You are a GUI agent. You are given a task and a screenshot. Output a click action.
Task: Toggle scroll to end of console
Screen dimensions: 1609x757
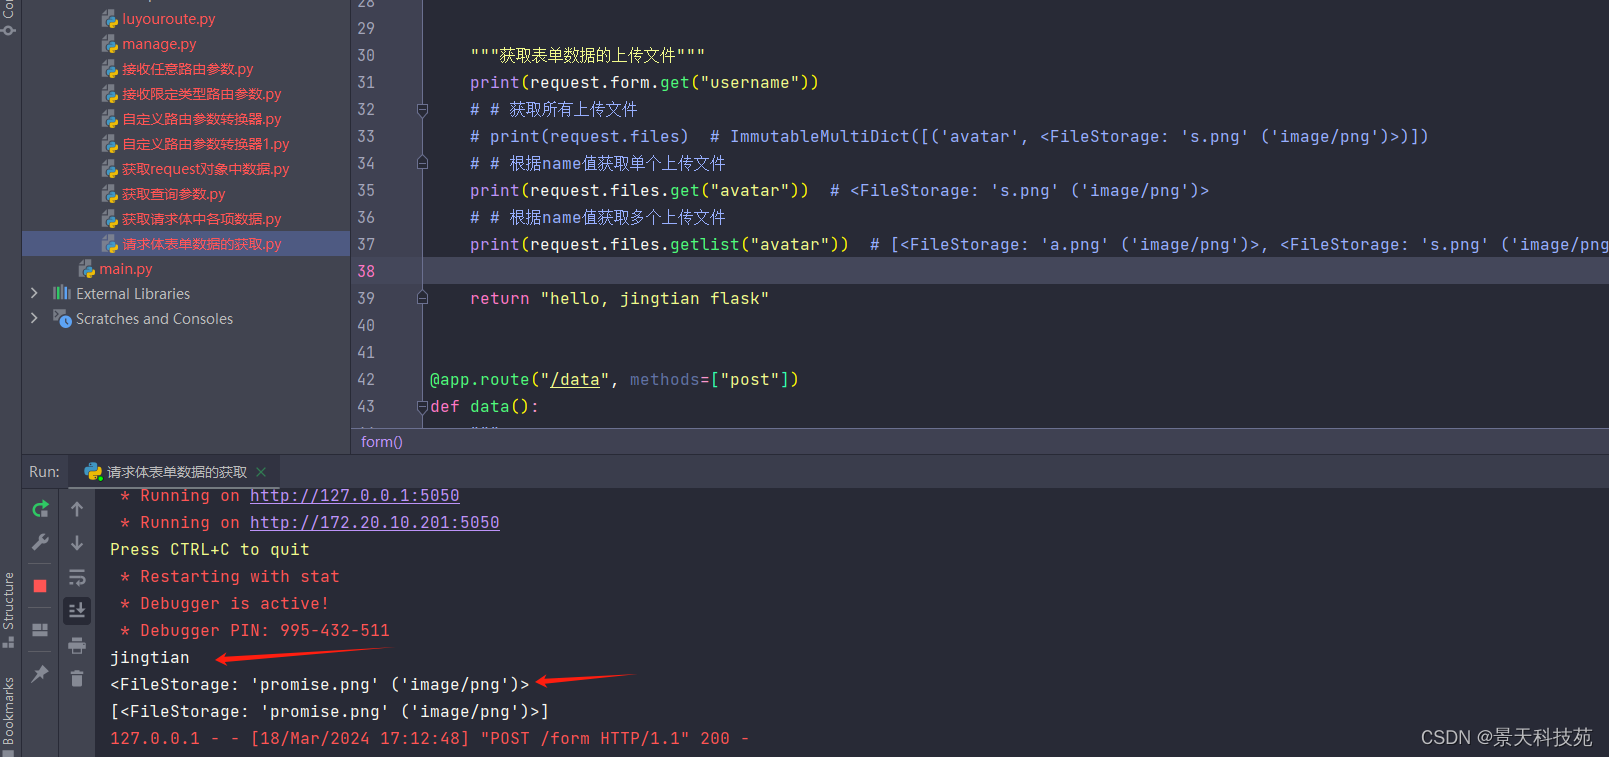(x=77, y=610)
